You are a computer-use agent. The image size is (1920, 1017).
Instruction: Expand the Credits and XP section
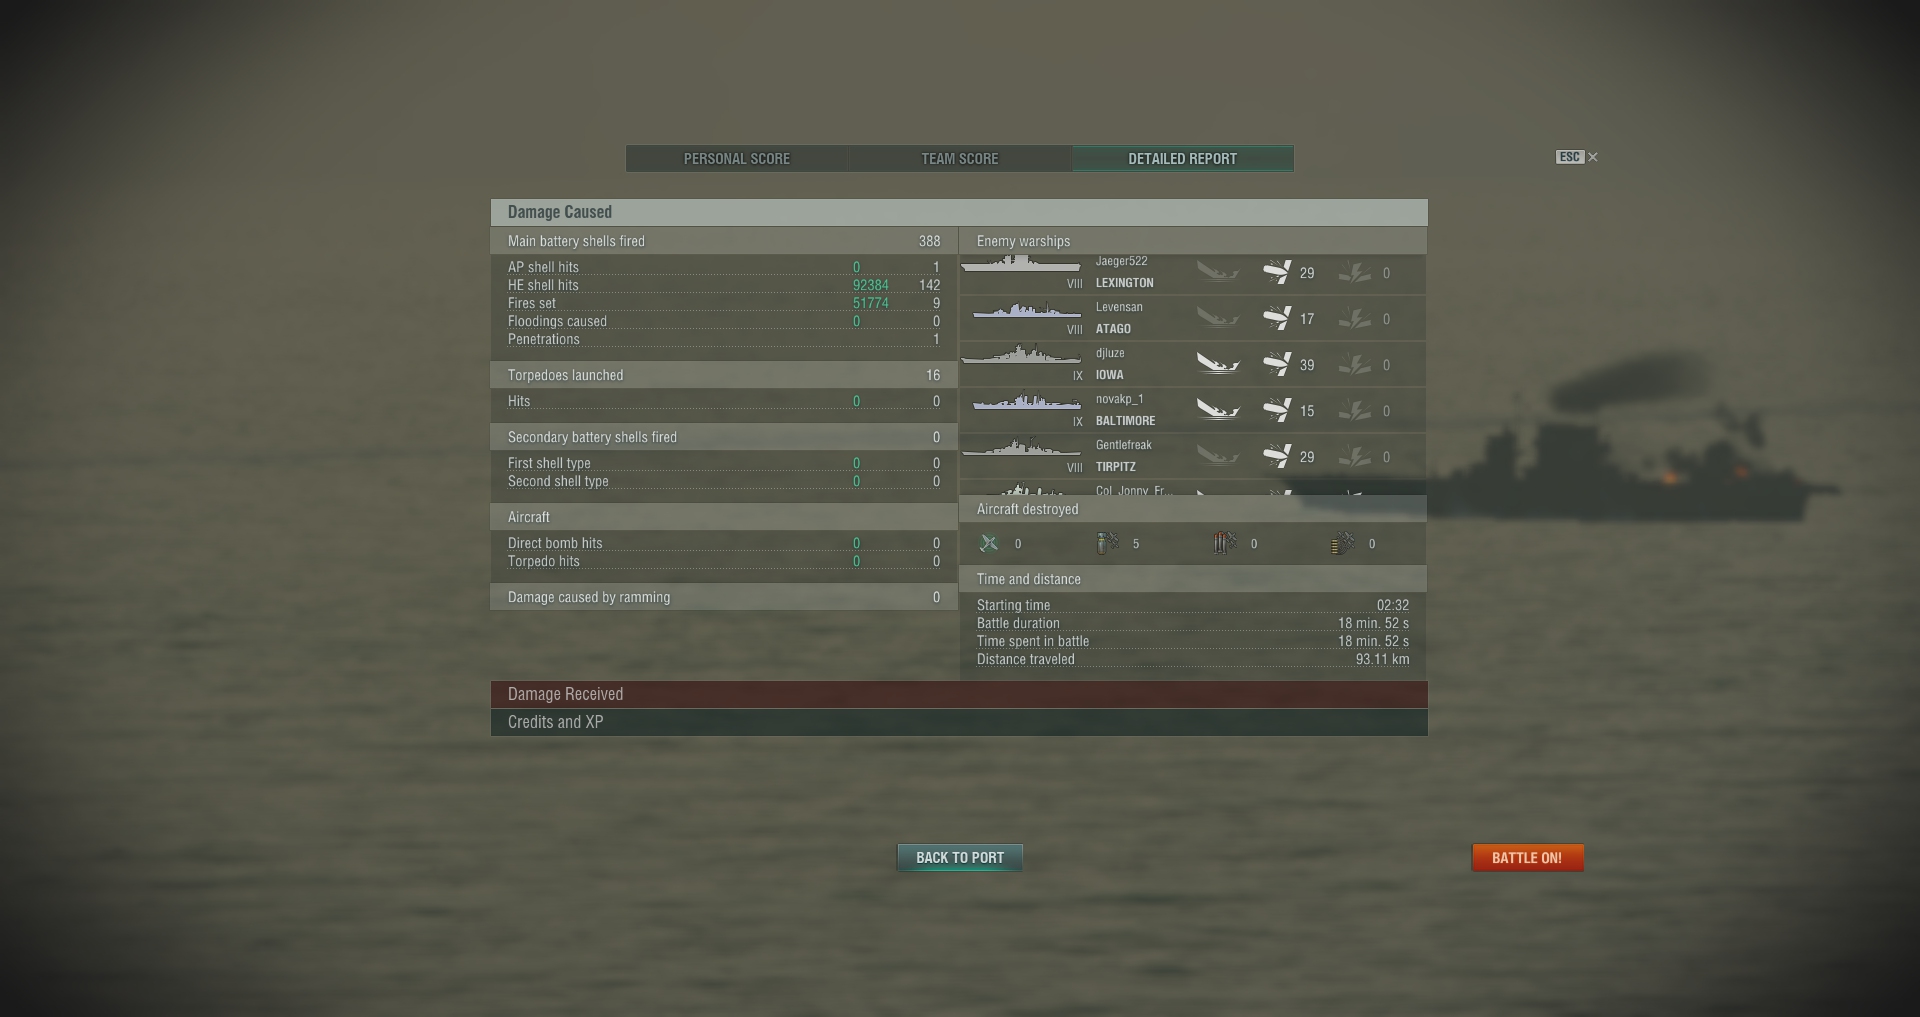pyautogui.click(x=959, y=722)
